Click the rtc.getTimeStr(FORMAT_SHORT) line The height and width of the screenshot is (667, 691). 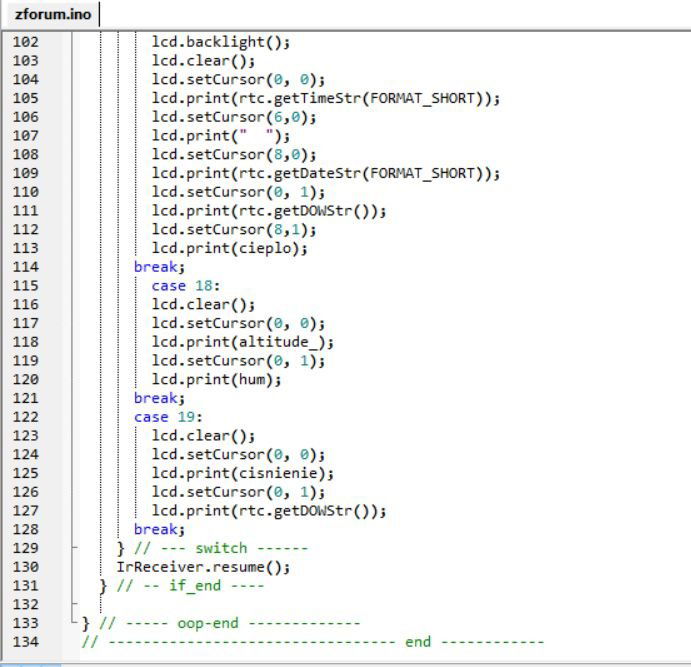325,98
